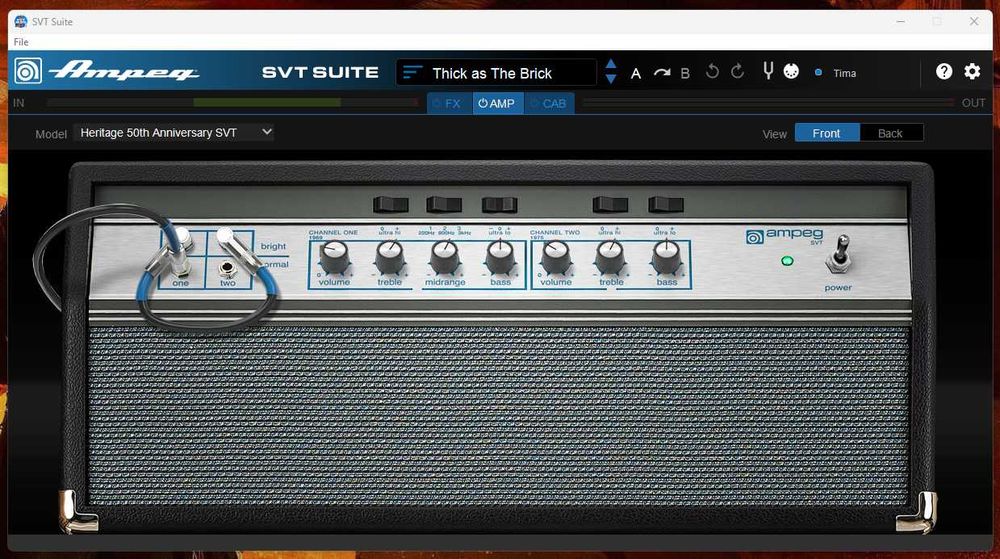Adjust Channel One treble knob
This screenshot has height=559, width=1000.
coord(389,258)
